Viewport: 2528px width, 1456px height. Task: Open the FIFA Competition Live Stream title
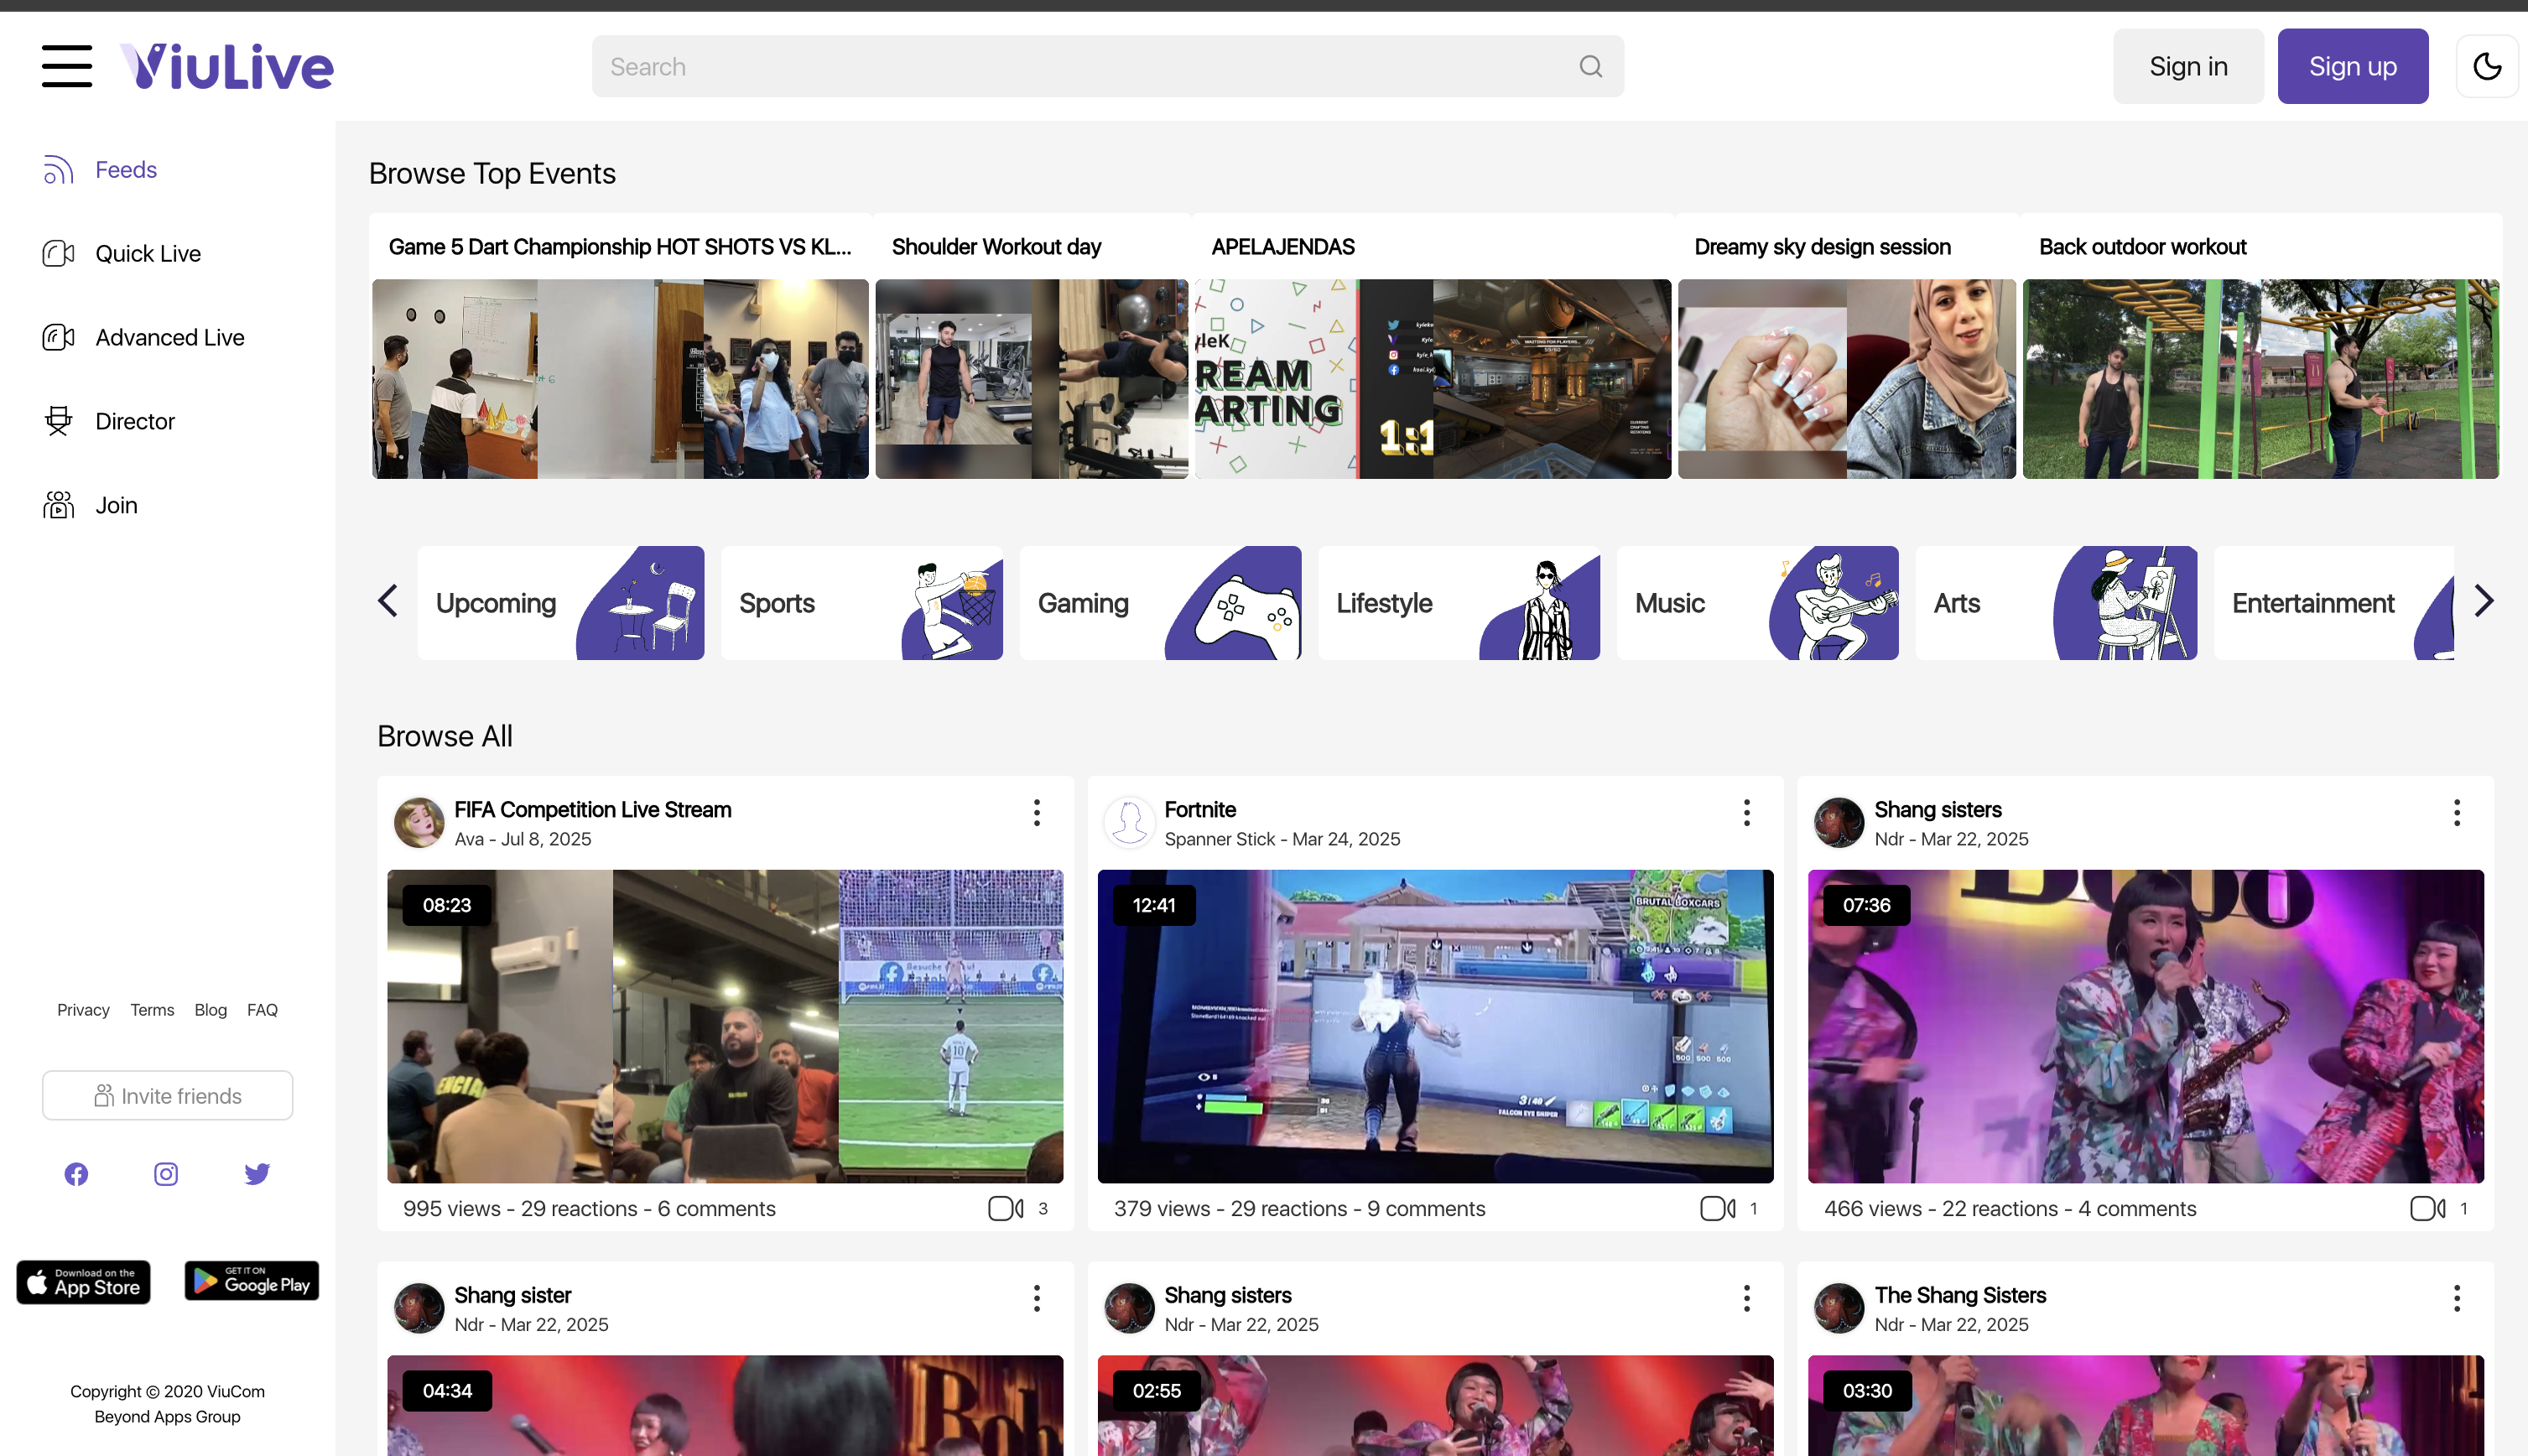click(593, 810)
